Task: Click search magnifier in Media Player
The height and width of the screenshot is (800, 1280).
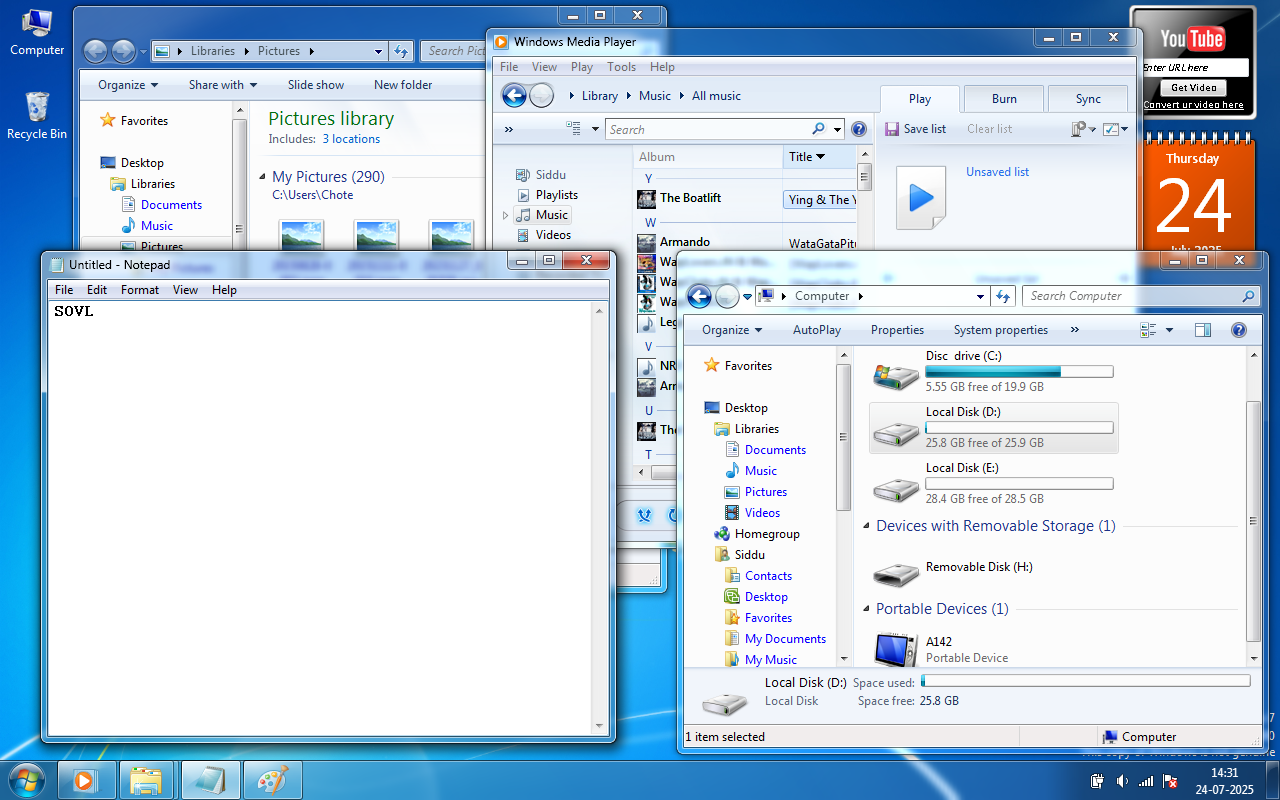Action: coord(818,129)
